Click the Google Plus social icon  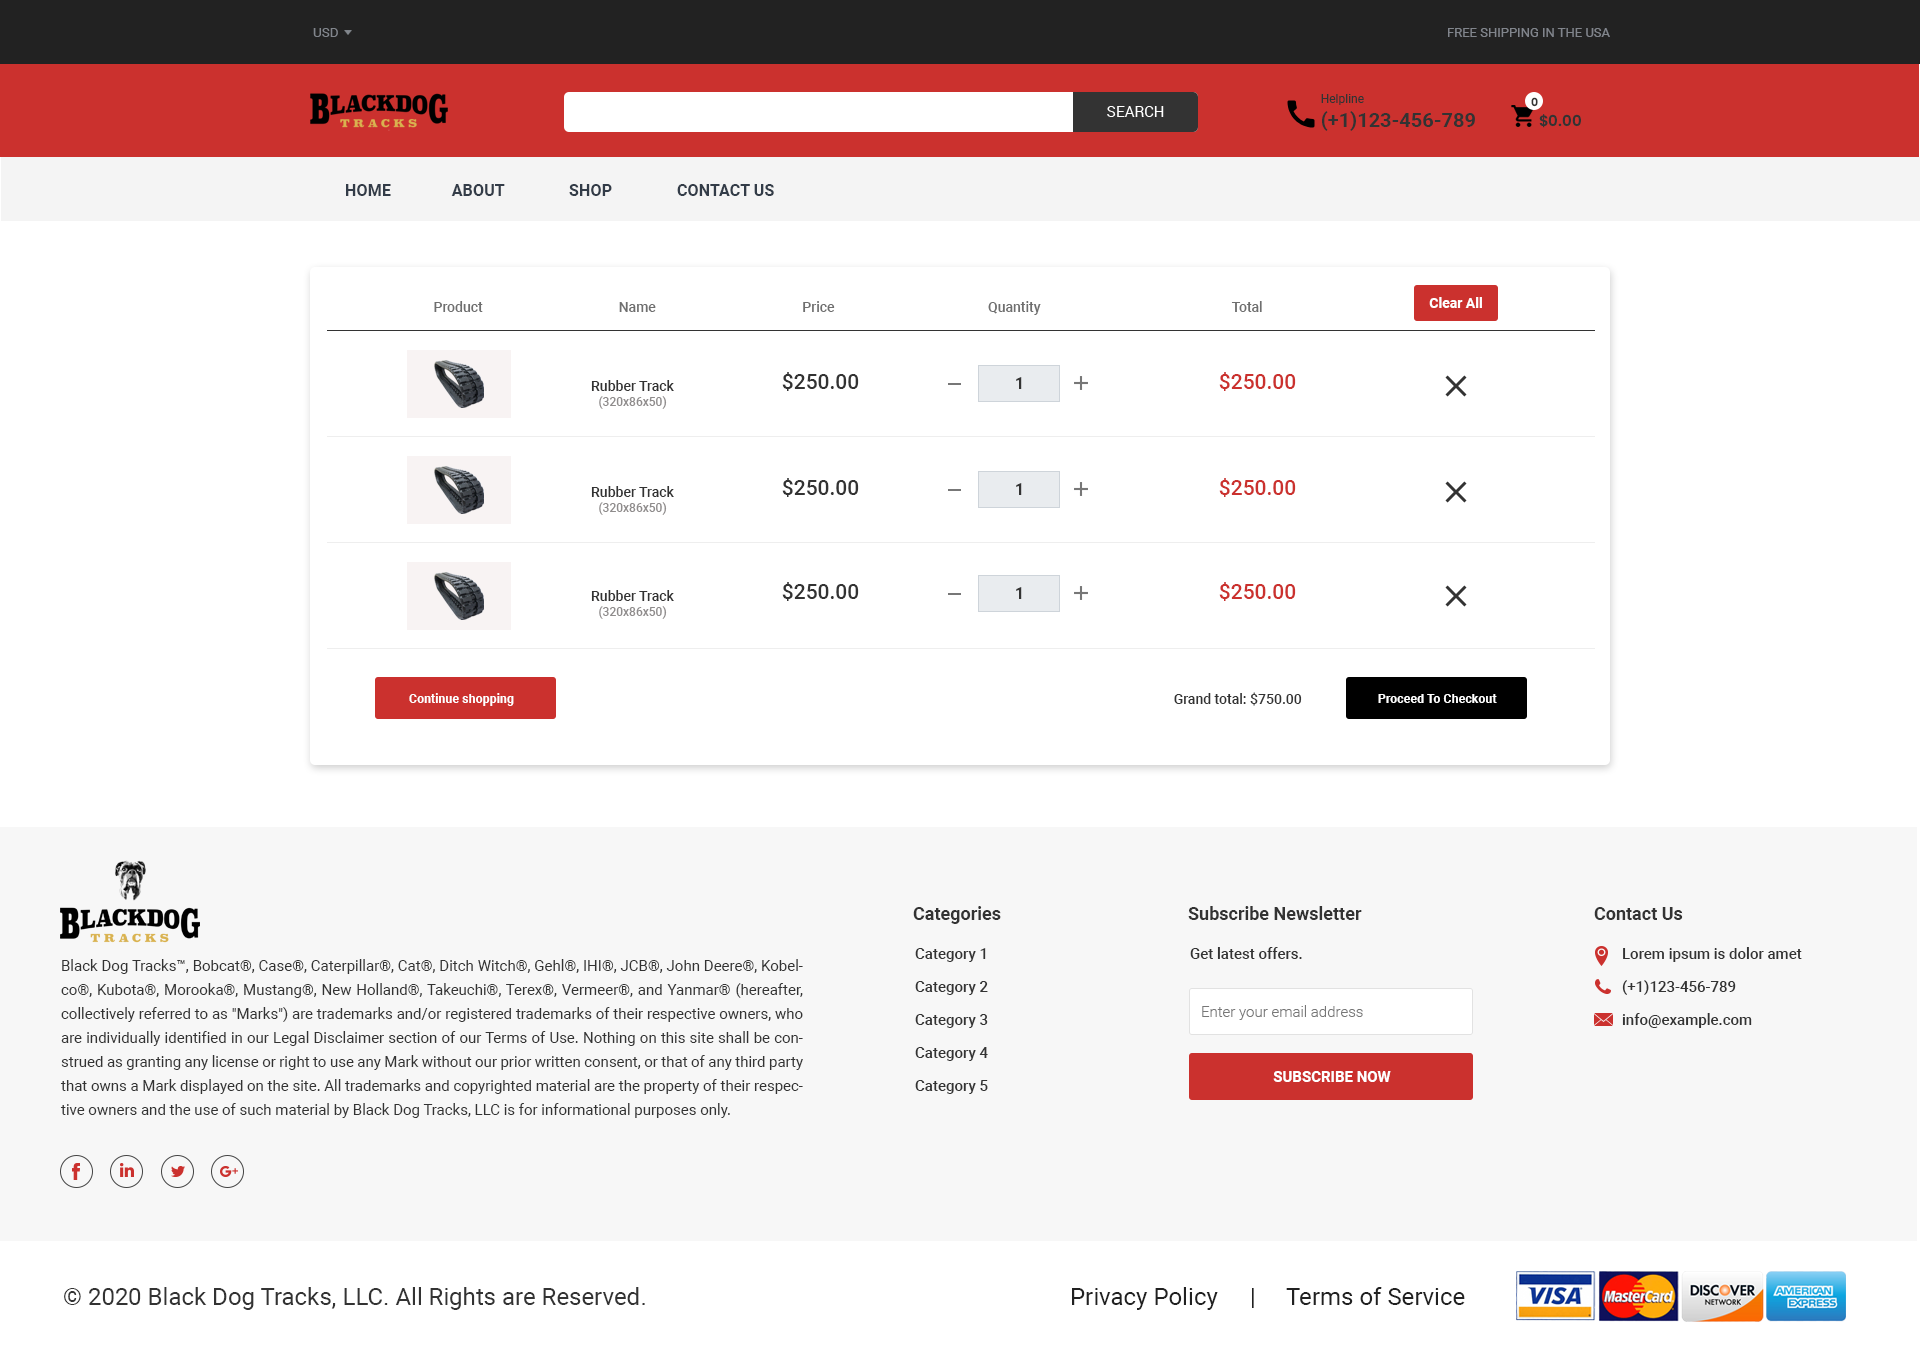(x=227, y=1171)
